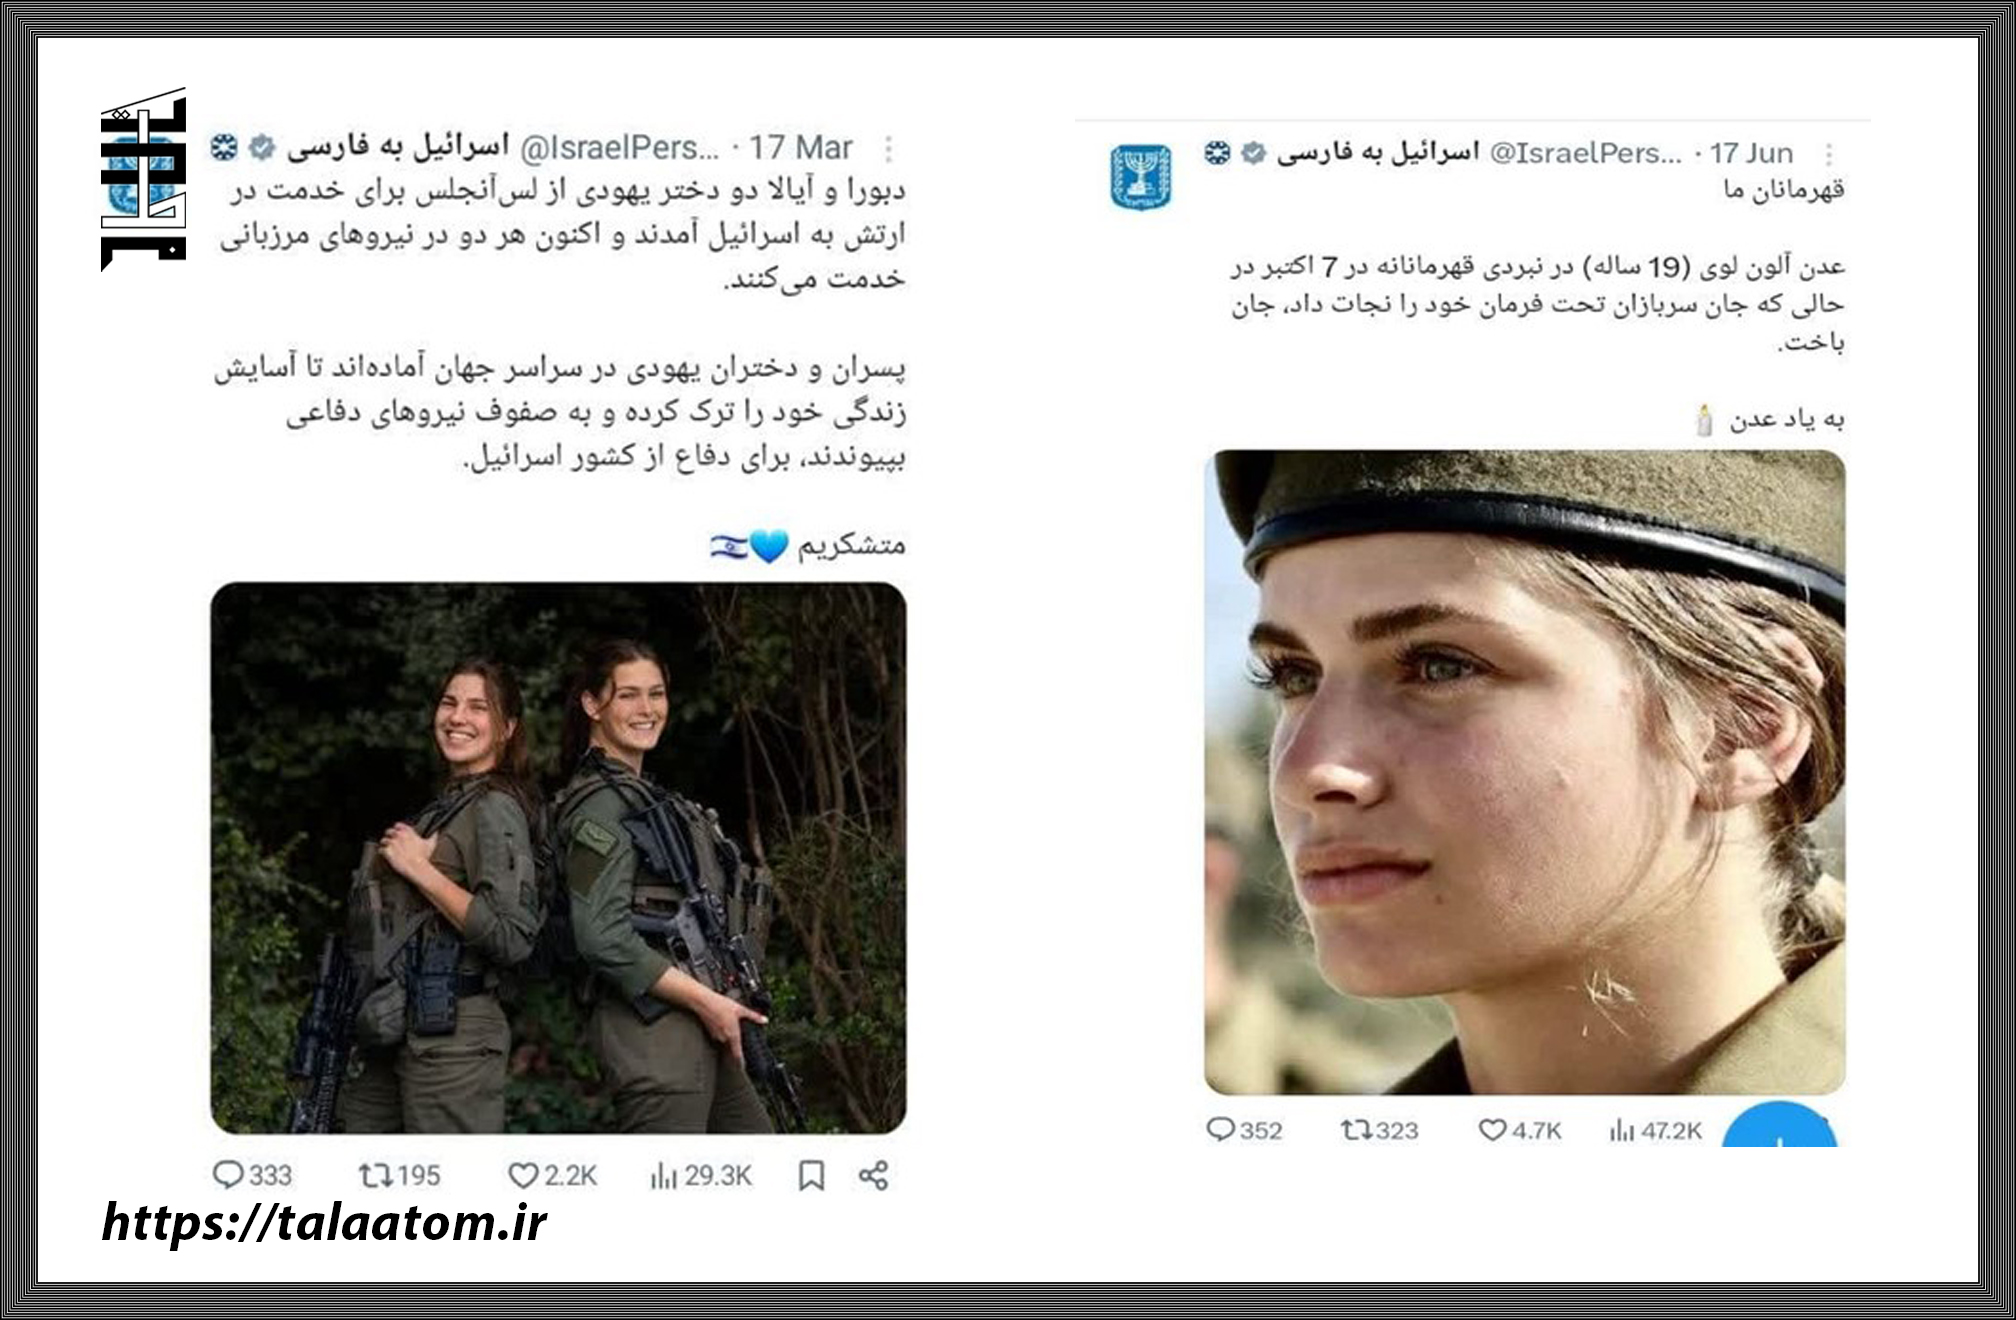Tap the blue floating compose button
This screenshot has height=1320, width=2016.
click(1780, 1125)
